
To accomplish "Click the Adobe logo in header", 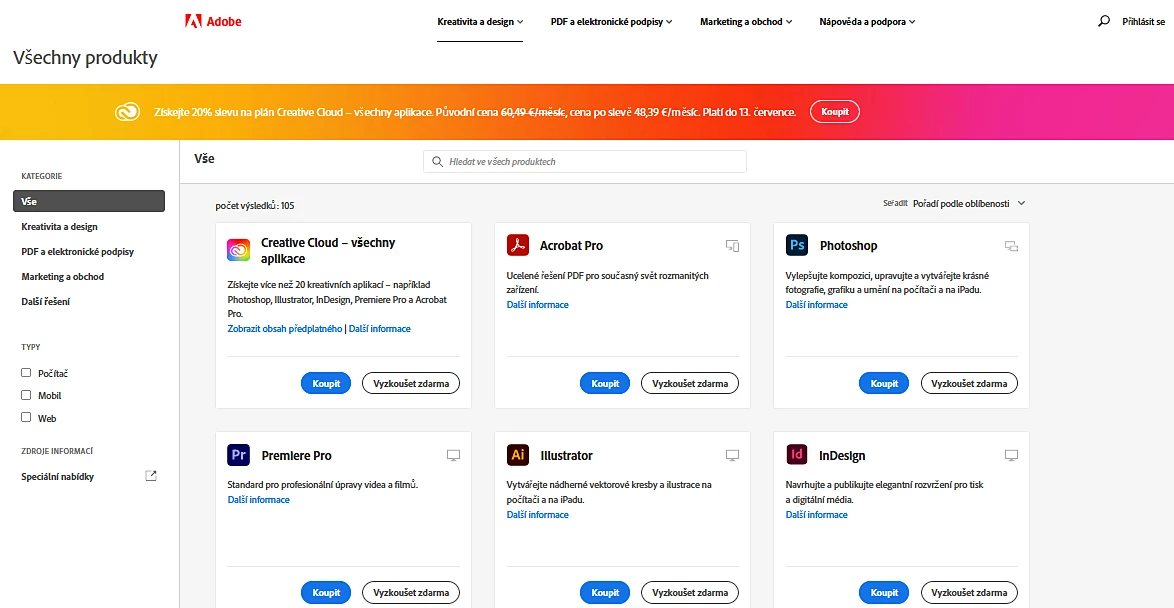I will pos(213,21).
